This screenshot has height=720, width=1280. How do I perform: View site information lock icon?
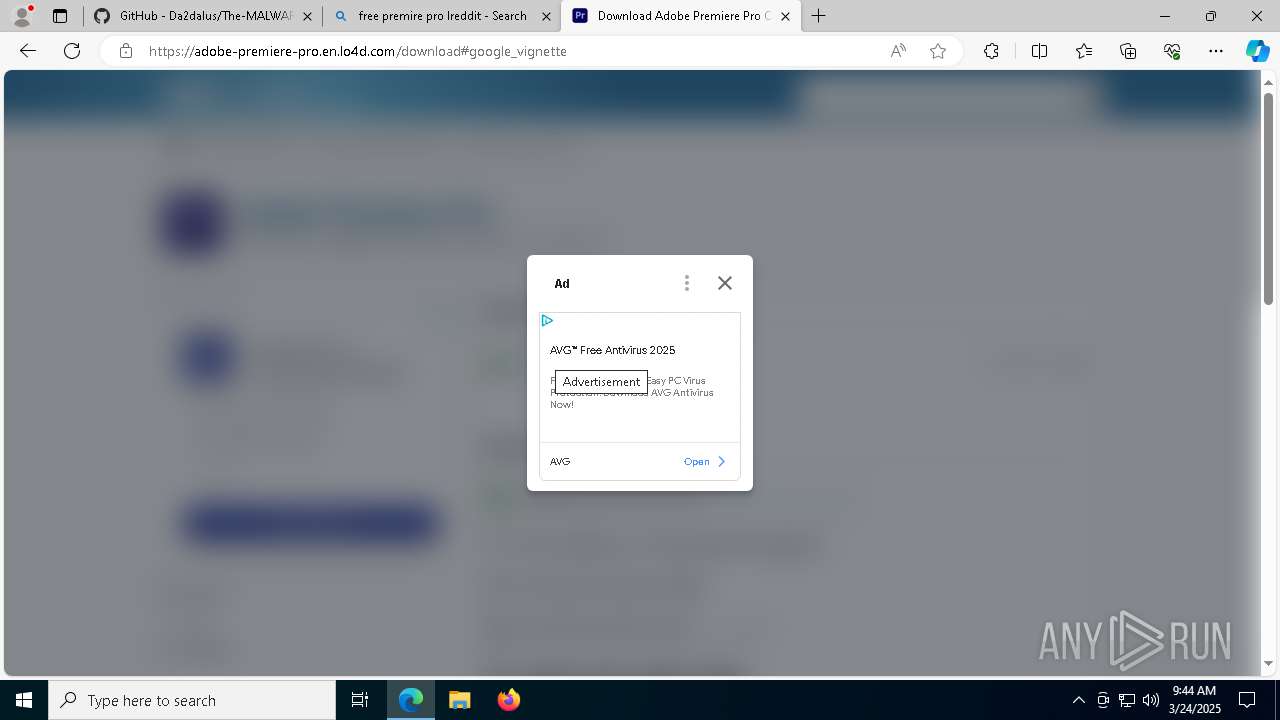tap(126, 51)
